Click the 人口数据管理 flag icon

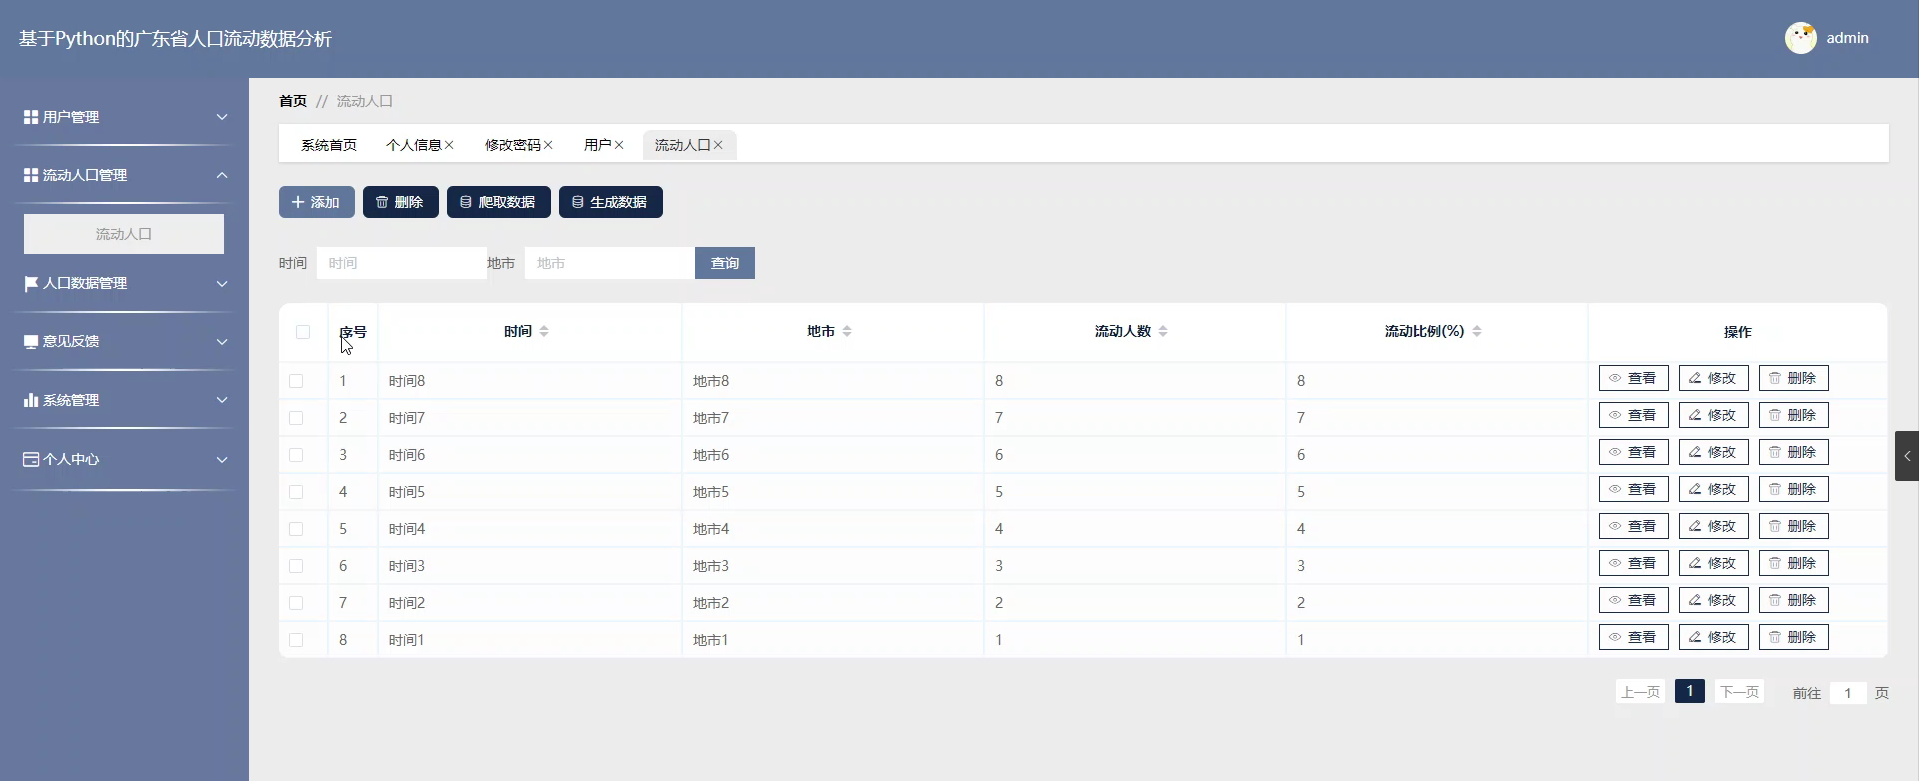coord(31,284)
